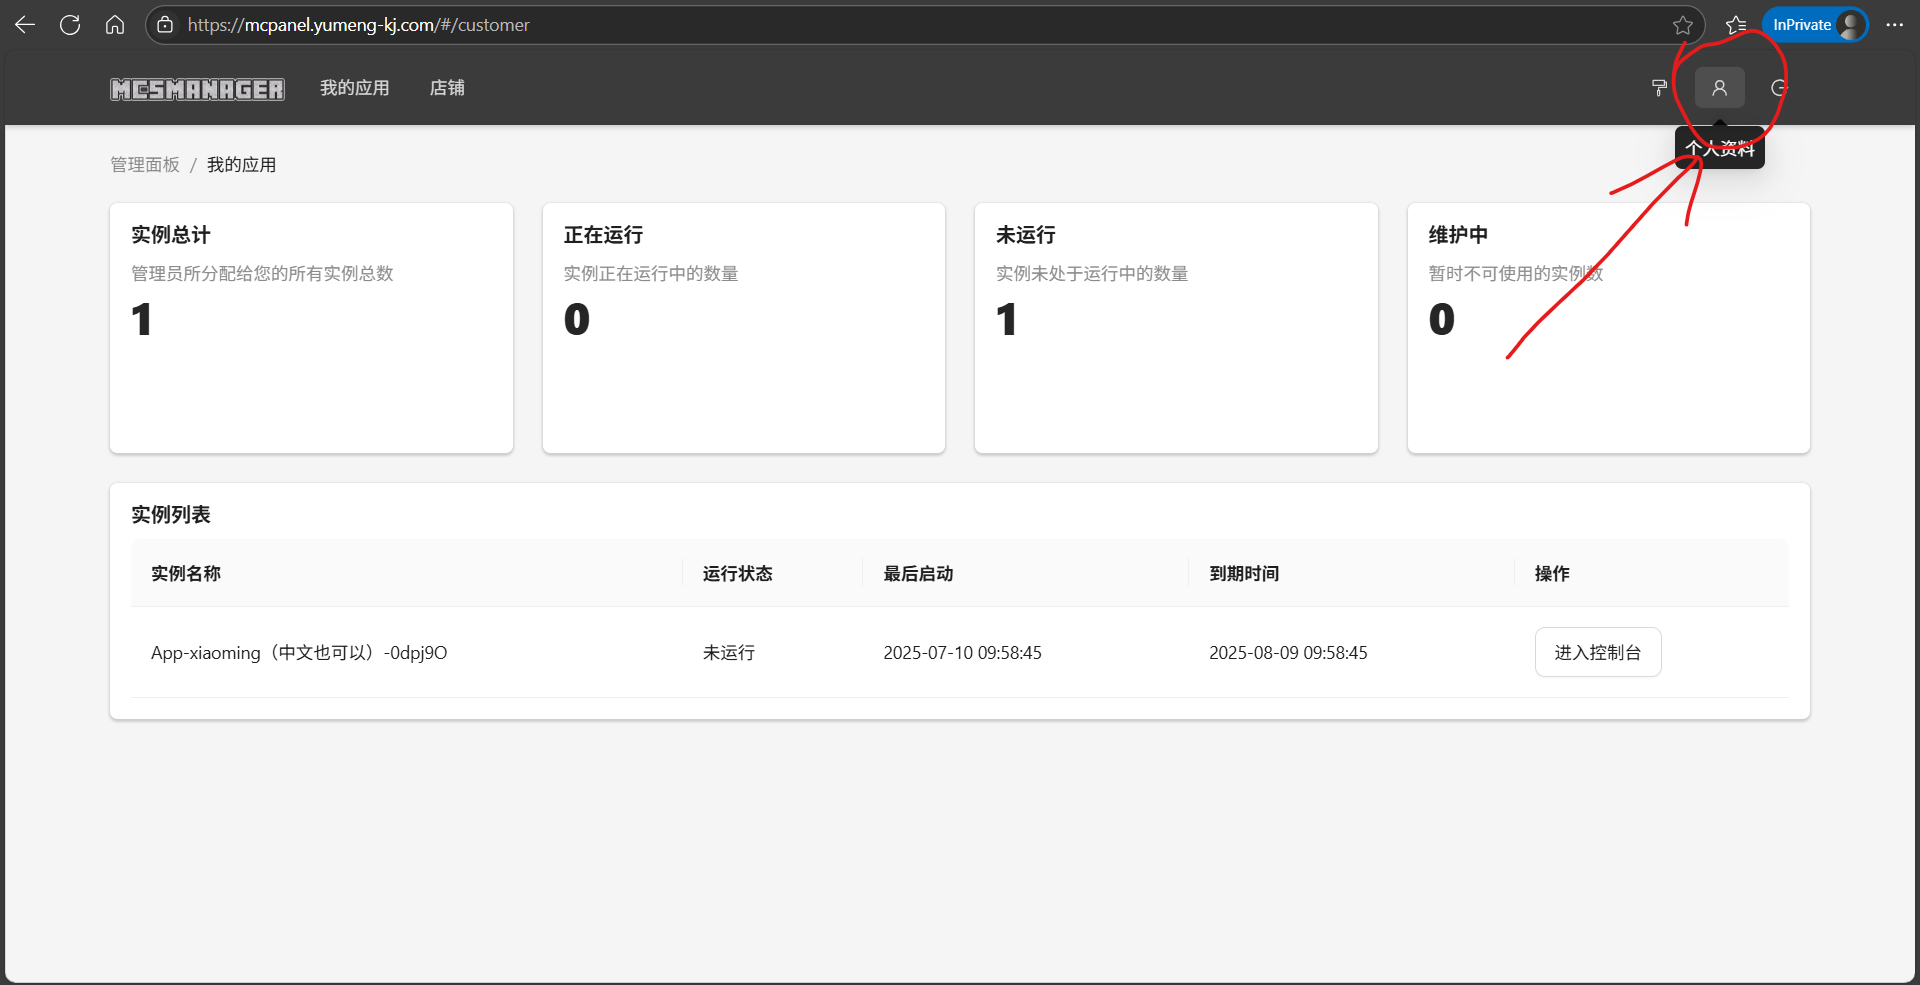Select the 实例总计 summary card
The width and height of the screenshot is (1920, 985).
pos(311,328)
